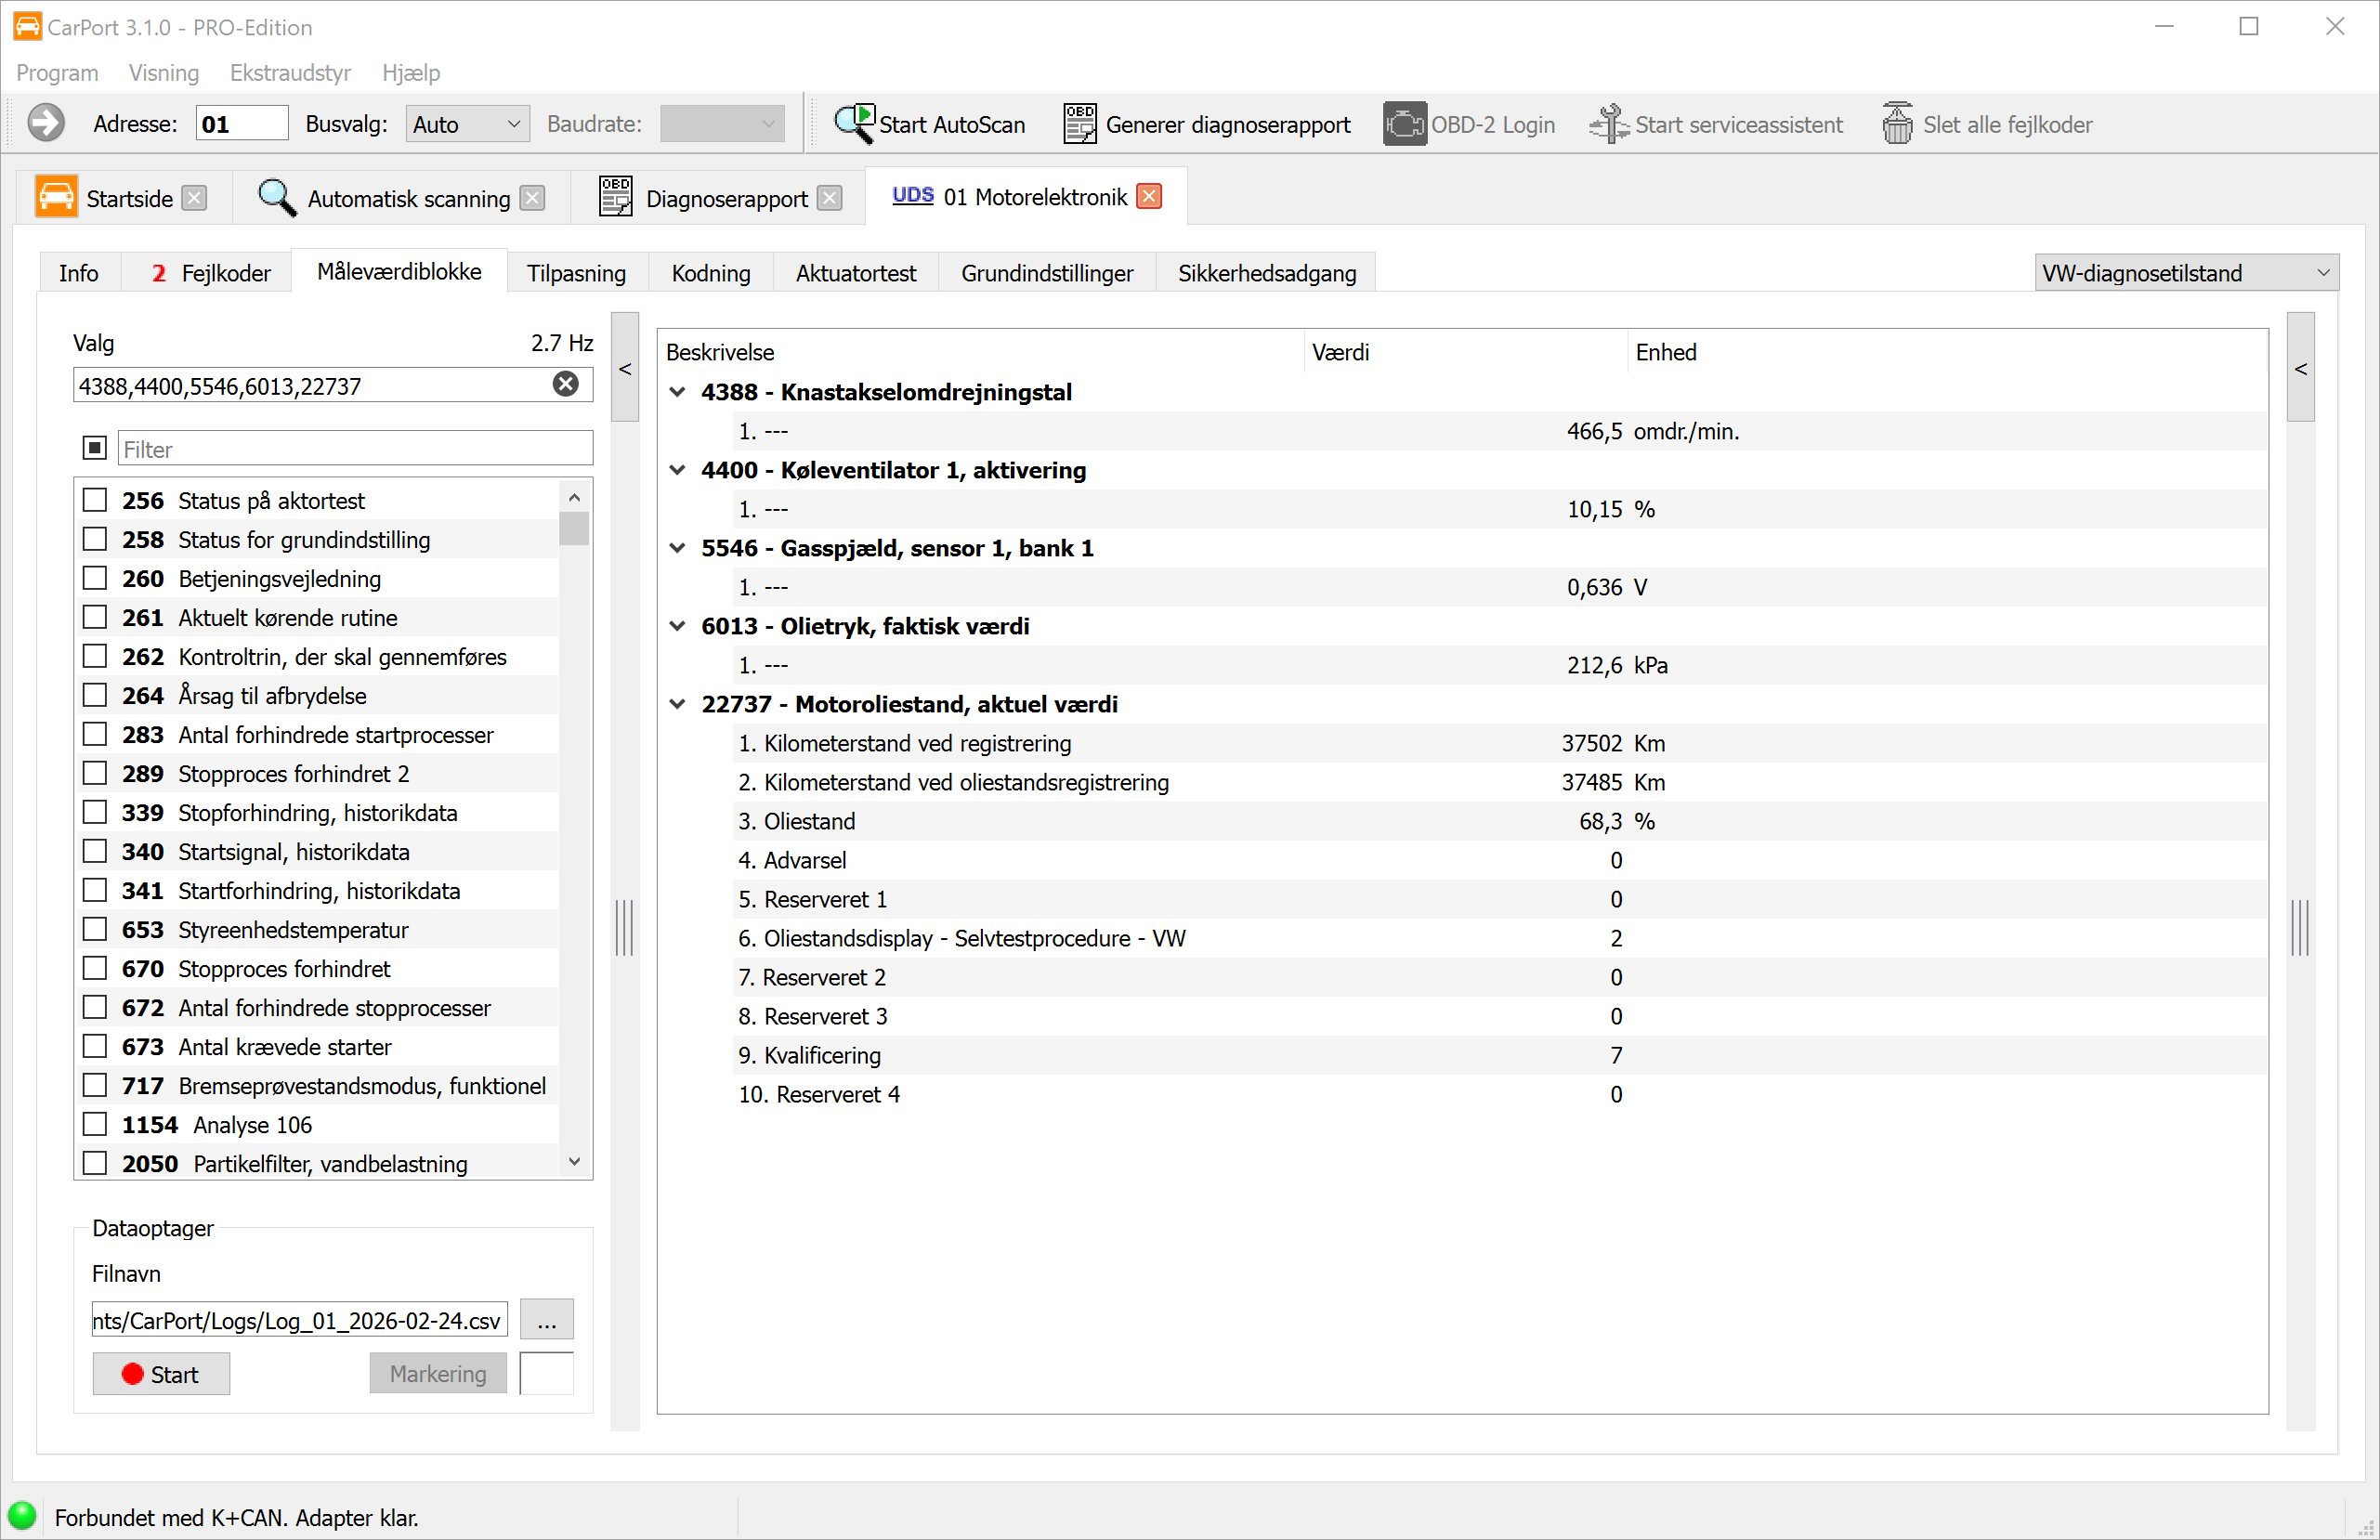Open the Ekstraudstyr menu
Screen dimensions: 2380x1540
pos(290,73)
